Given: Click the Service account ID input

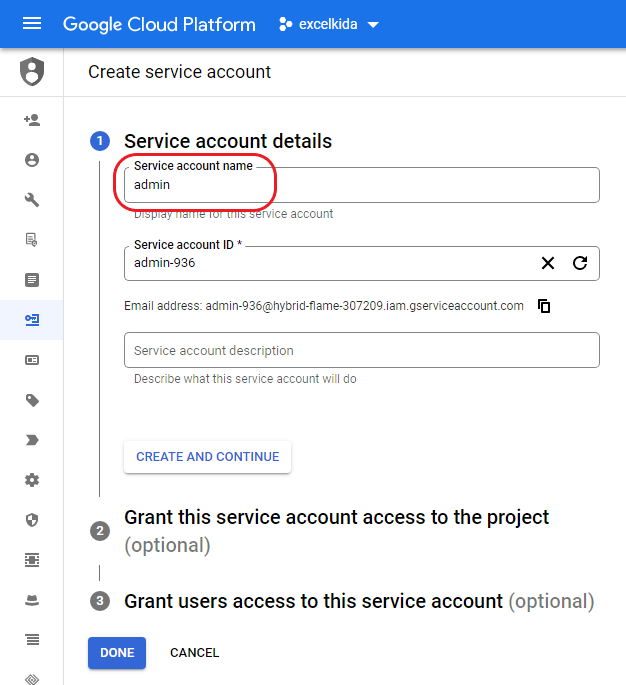Looking at the screenshot, I should click(x=332, y=263).
